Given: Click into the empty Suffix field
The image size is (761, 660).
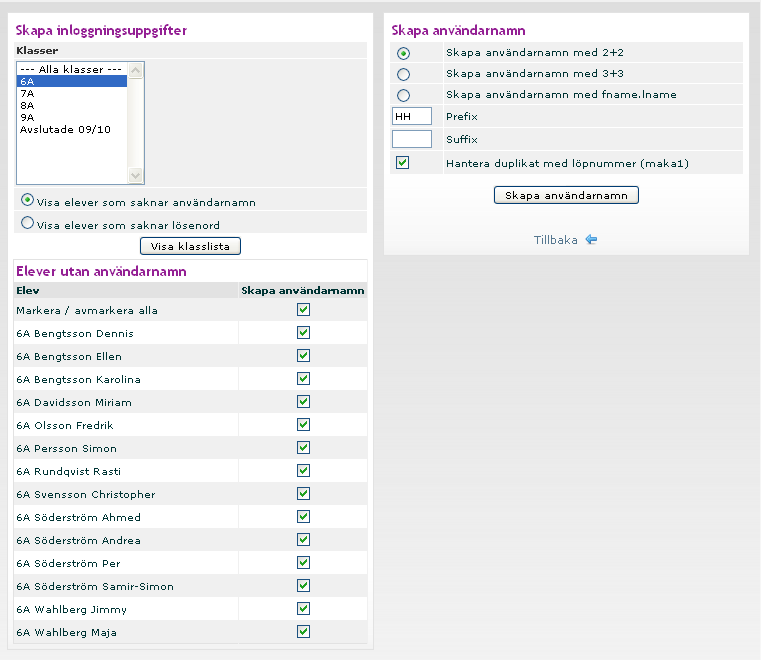Looking at the screenshot, I should click(412, 139).
